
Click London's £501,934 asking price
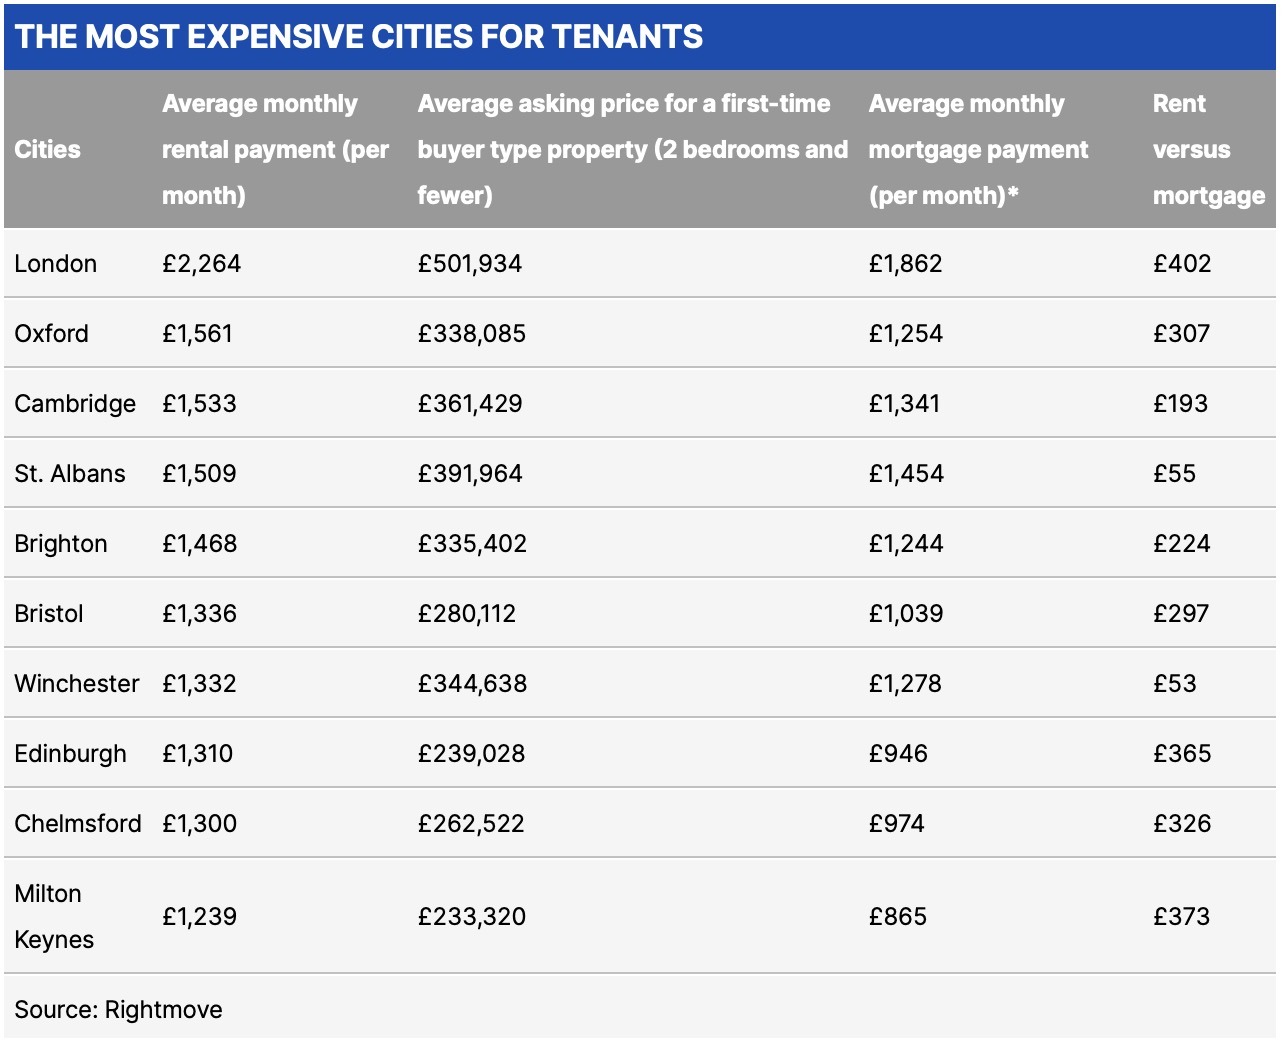pos(470,264)
